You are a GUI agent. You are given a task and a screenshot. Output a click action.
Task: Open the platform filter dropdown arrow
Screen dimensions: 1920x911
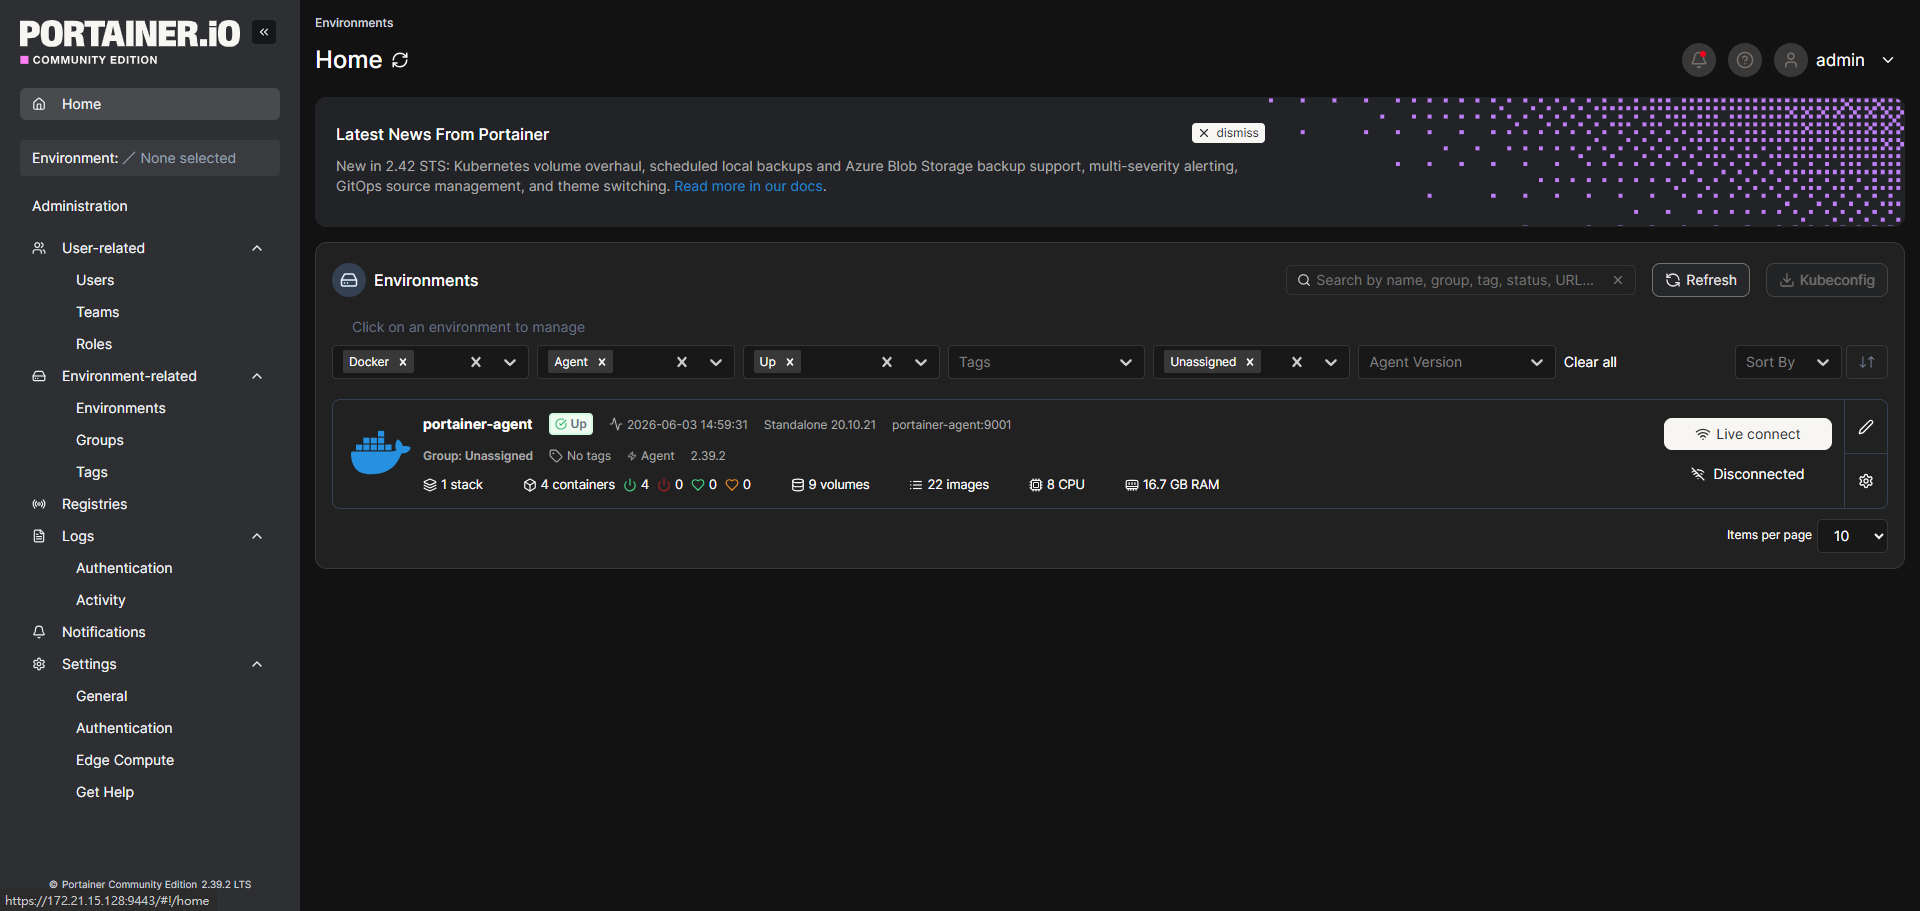pyautogui.click(x=510, y=362)
